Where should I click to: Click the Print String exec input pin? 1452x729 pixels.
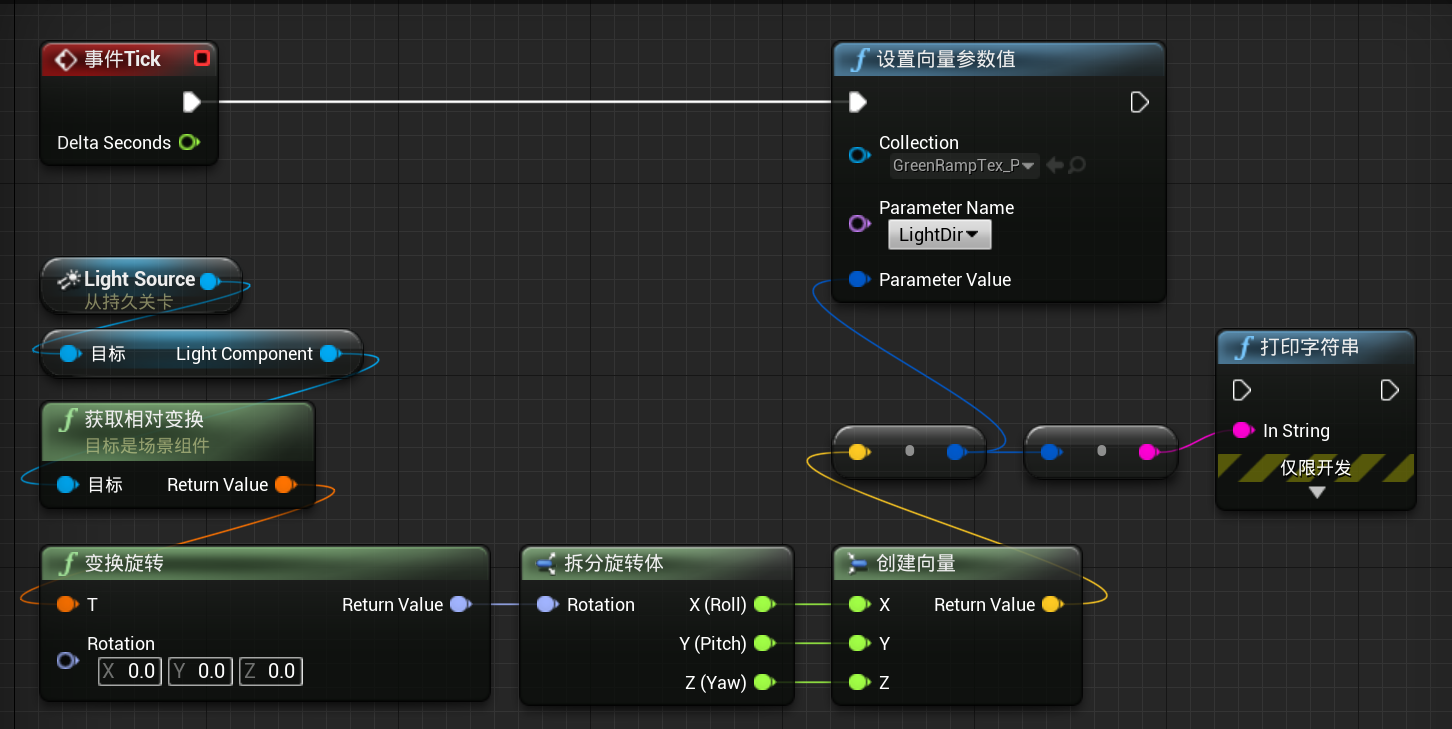[x=1242, y=389]
